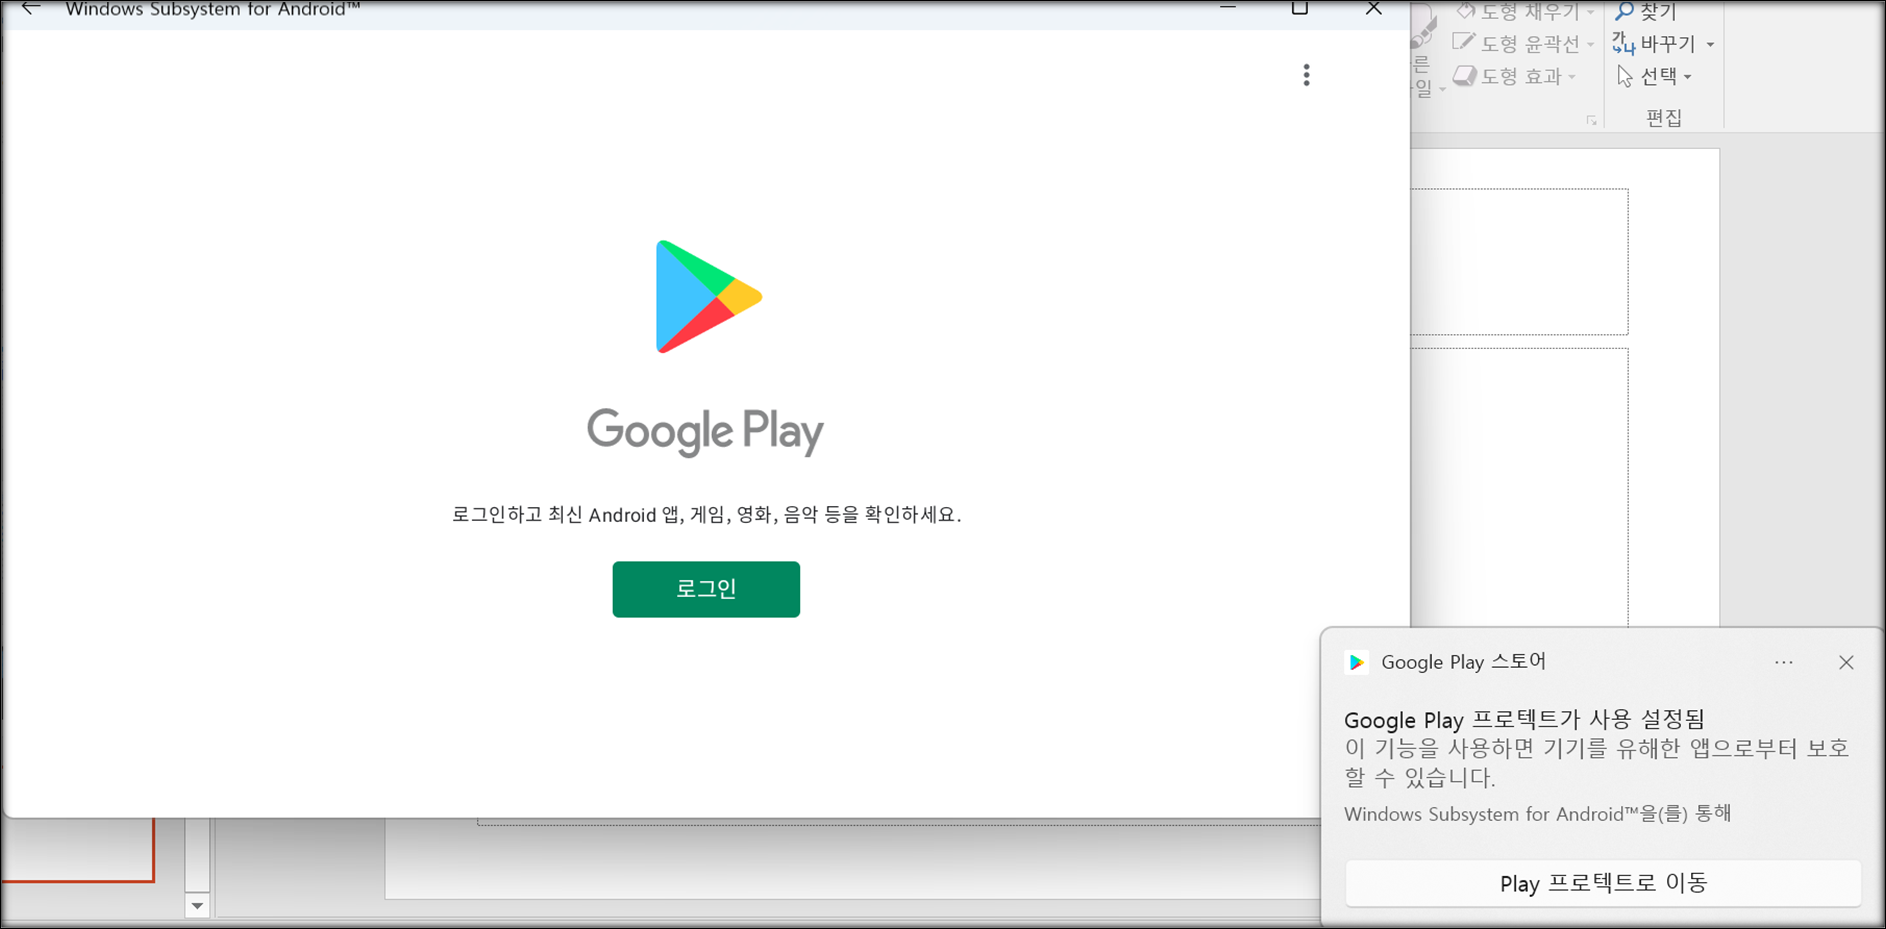Click the 도형 윤곽선 pencil icon

[x=1463, y=42]
